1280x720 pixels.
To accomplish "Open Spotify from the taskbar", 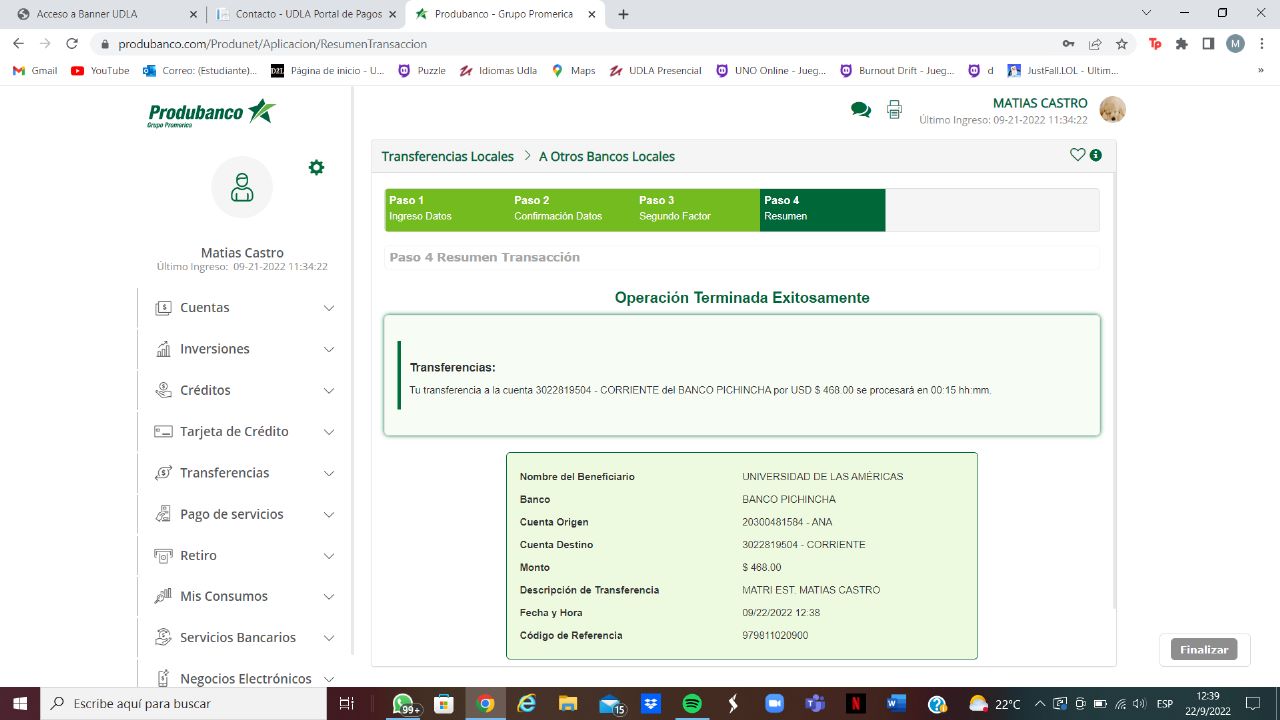I will (691, 704).
